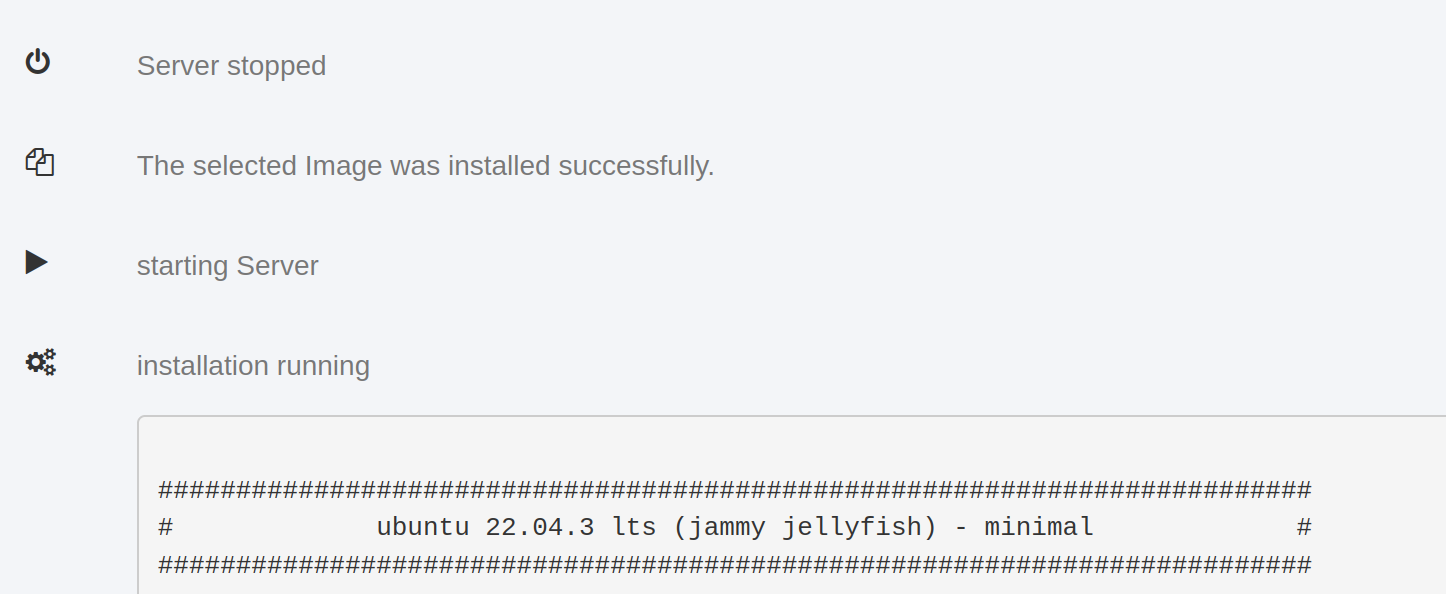Click the 'installation running' status label

253,366
